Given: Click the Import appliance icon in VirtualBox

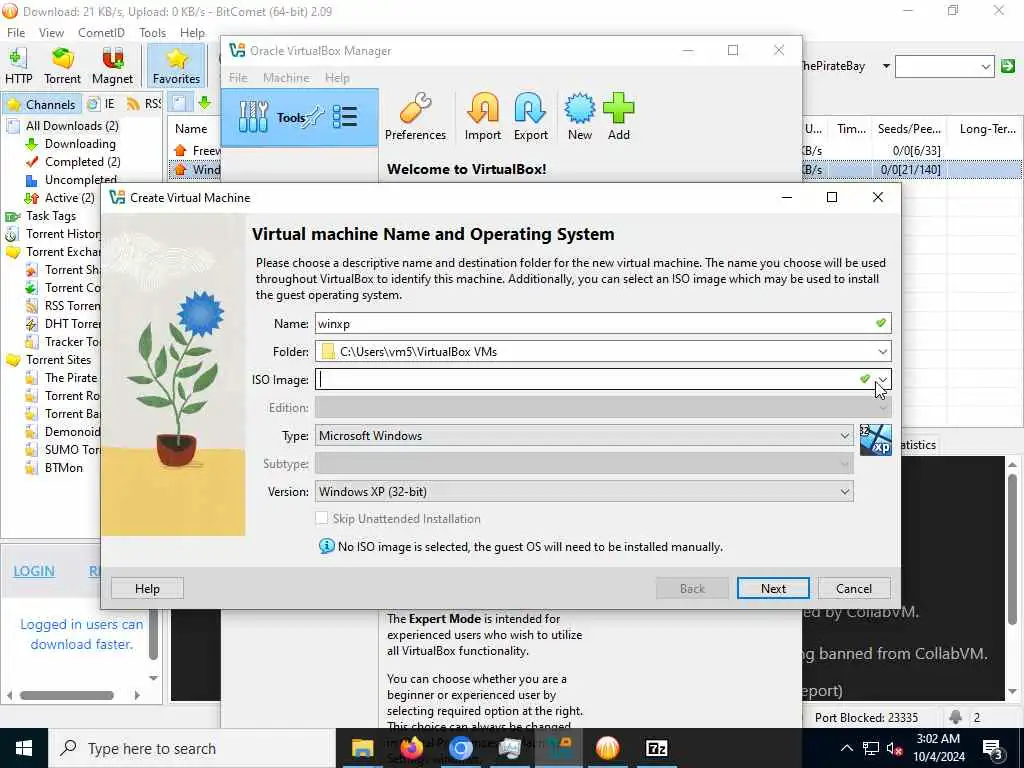Looking at the screenshot, I should [x=483, y=117].
